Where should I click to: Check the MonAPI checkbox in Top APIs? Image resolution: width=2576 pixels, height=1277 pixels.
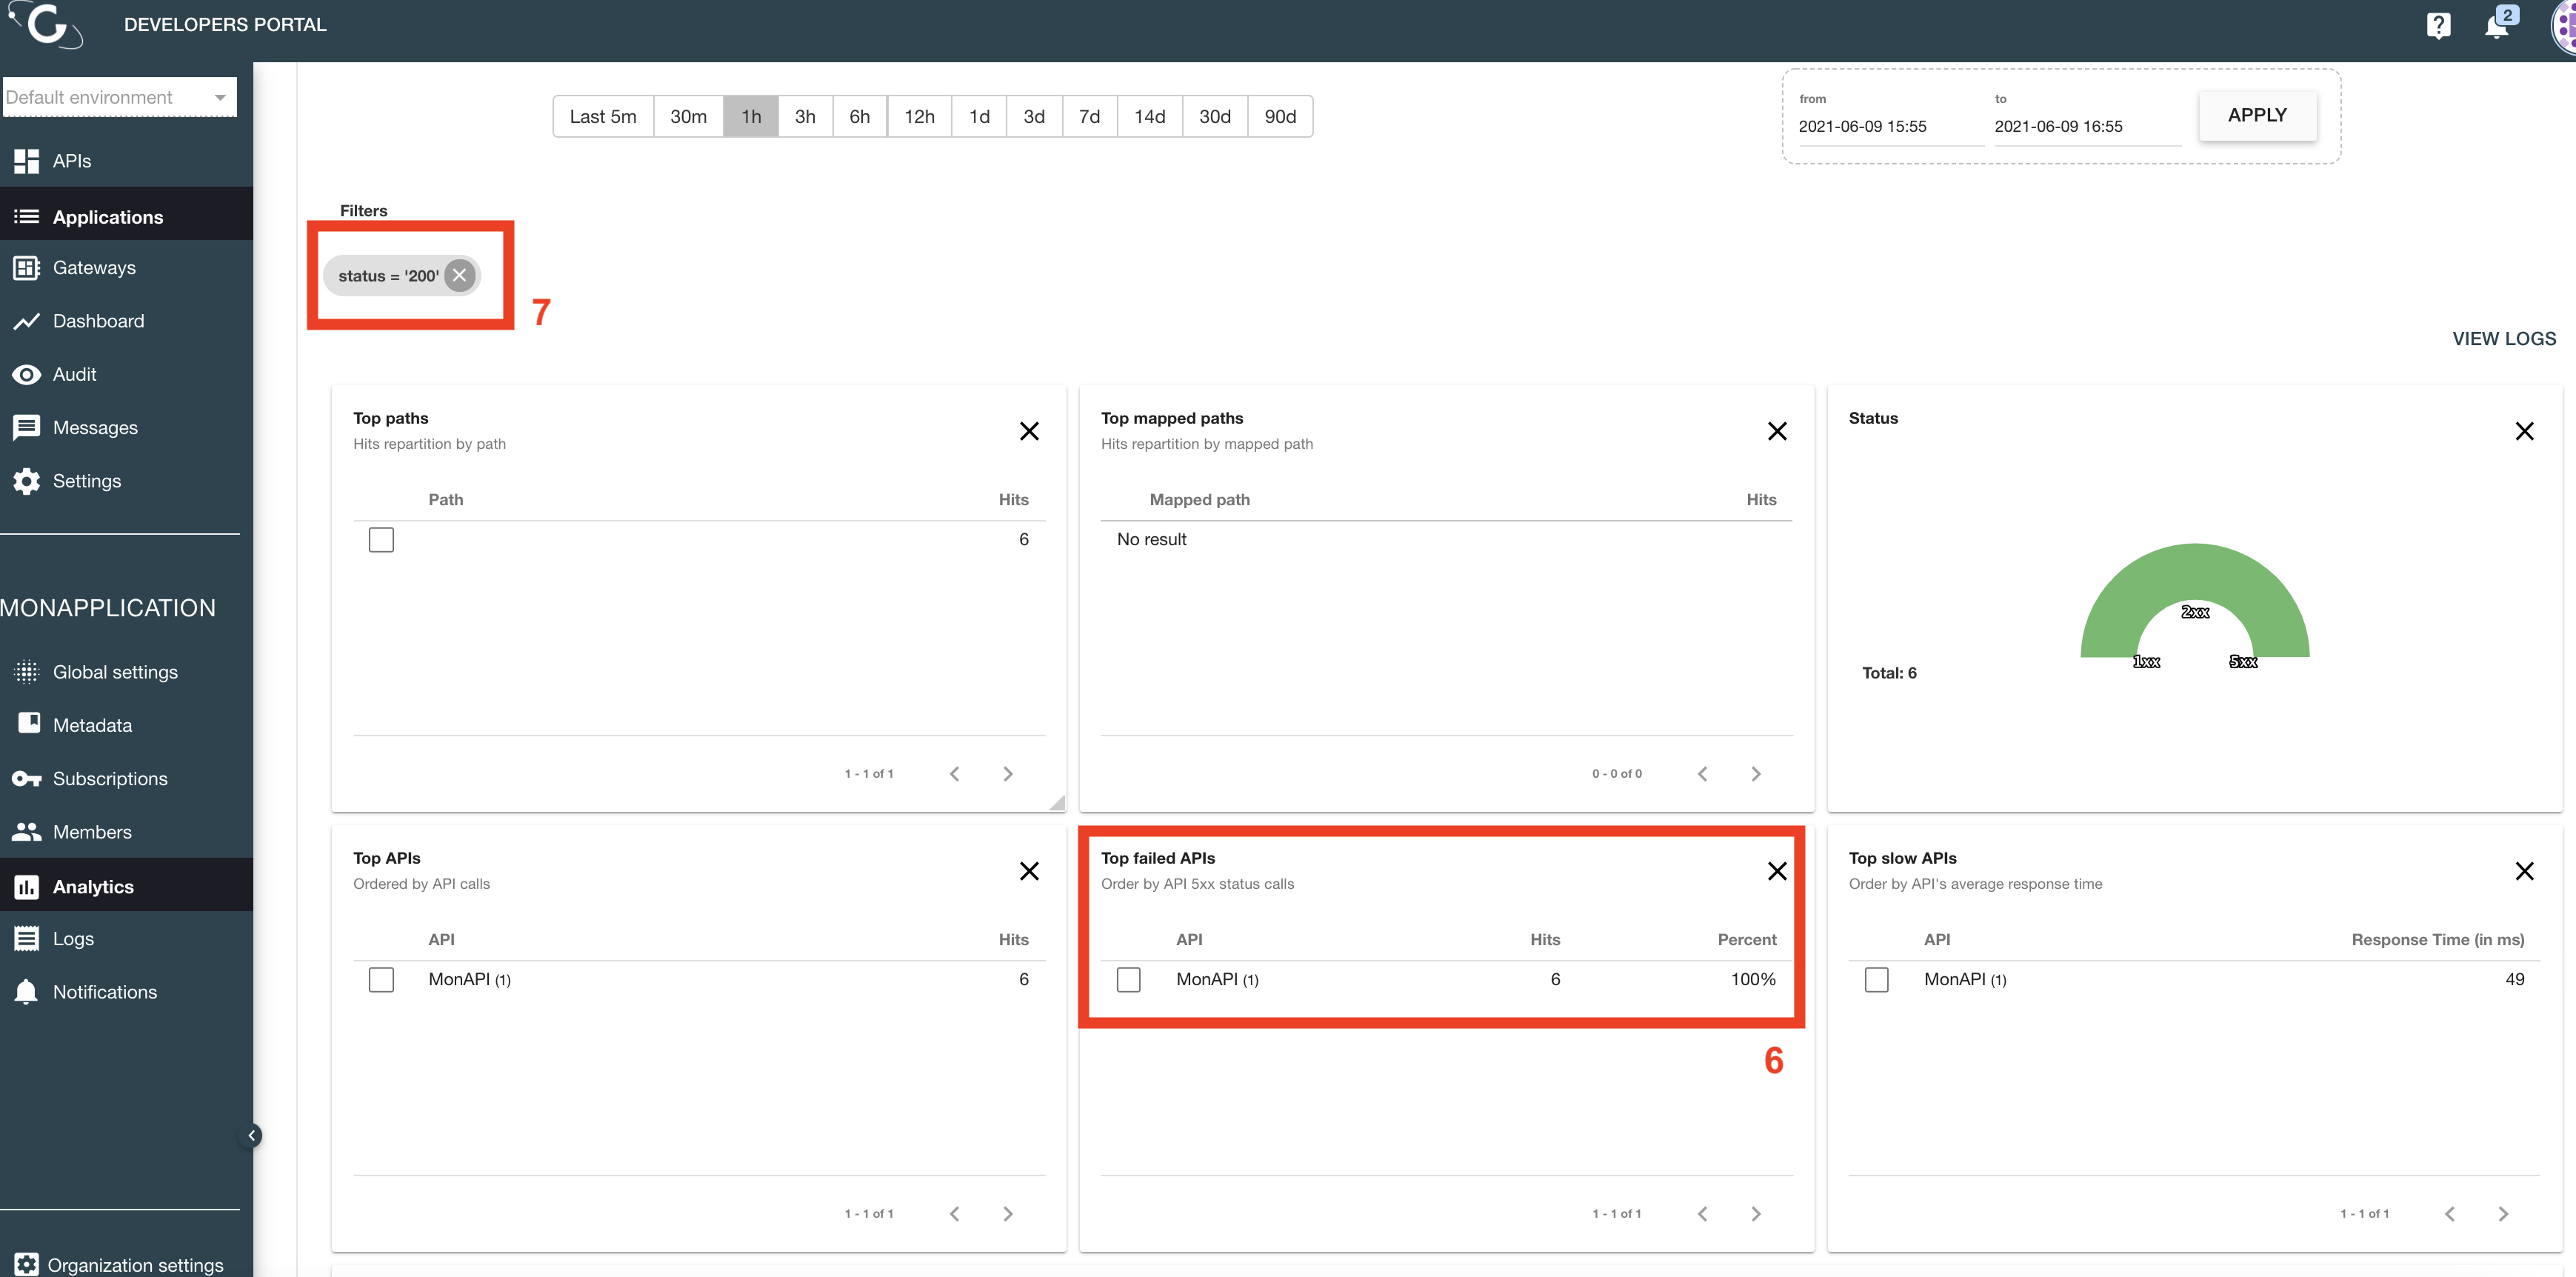click(381, 980)
